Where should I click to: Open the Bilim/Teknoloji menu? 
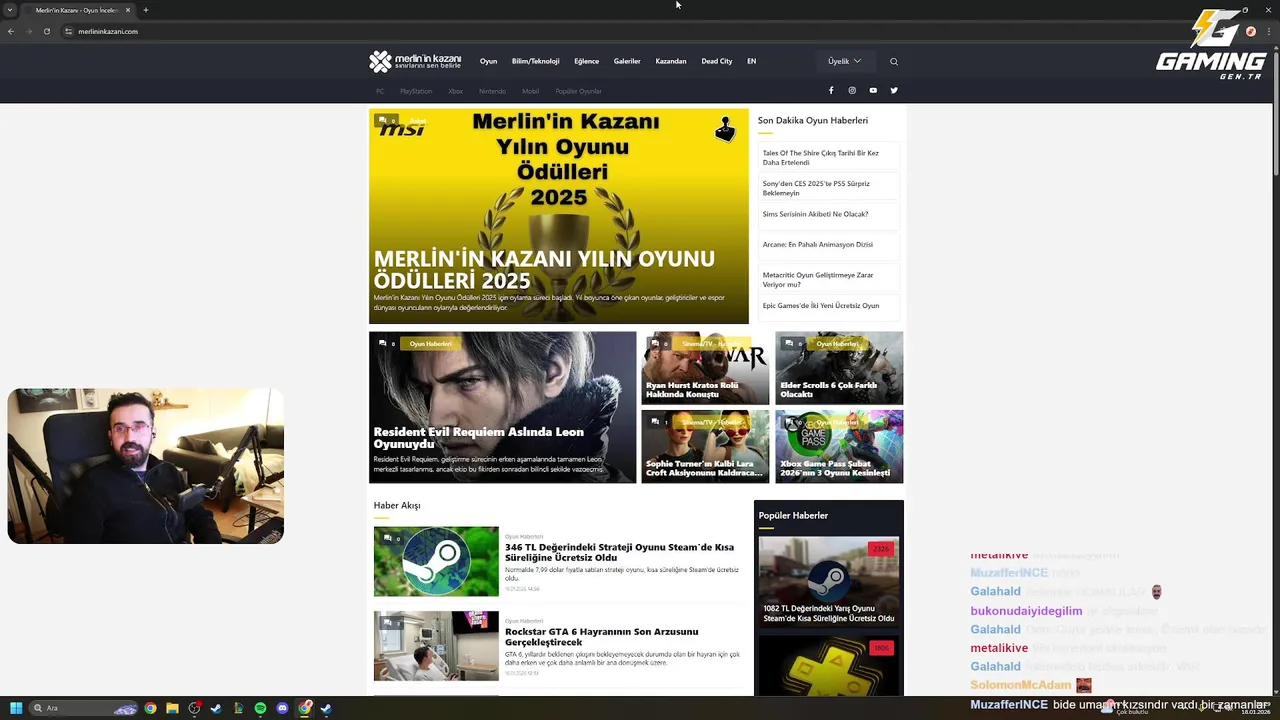(x=535, y=61)
